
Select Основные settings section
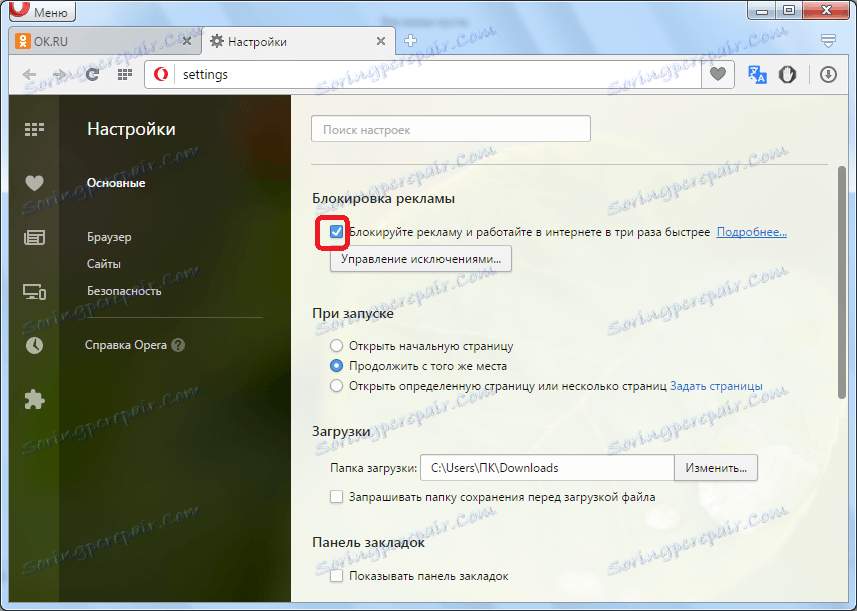[x=116, y=183]
